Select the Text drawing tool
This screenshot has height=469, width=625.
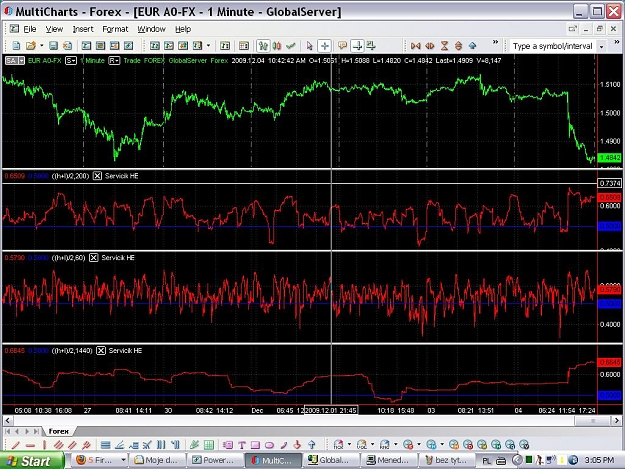coord(242,445)
